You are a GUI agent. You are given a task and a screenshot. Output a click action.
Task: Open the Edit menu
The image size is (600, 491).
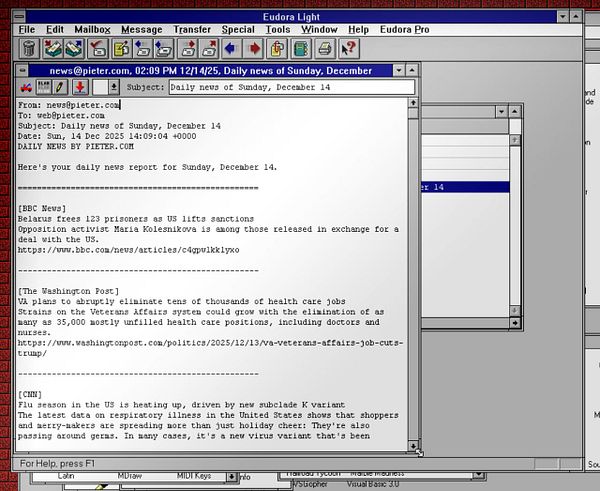pos(55,30)
